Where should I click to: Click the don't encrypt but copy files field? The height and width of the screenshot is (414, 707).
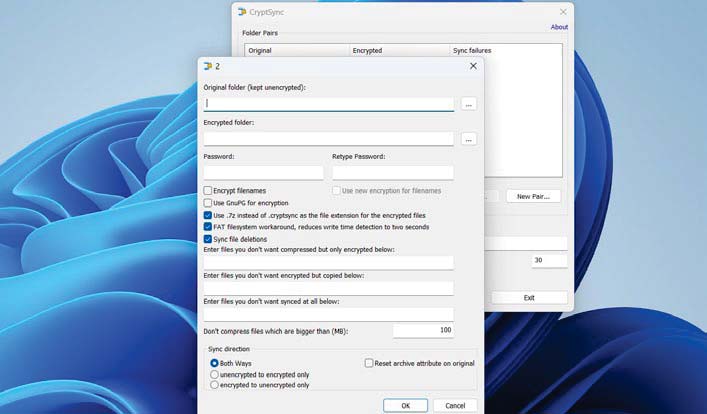click(x=329, y=289)
